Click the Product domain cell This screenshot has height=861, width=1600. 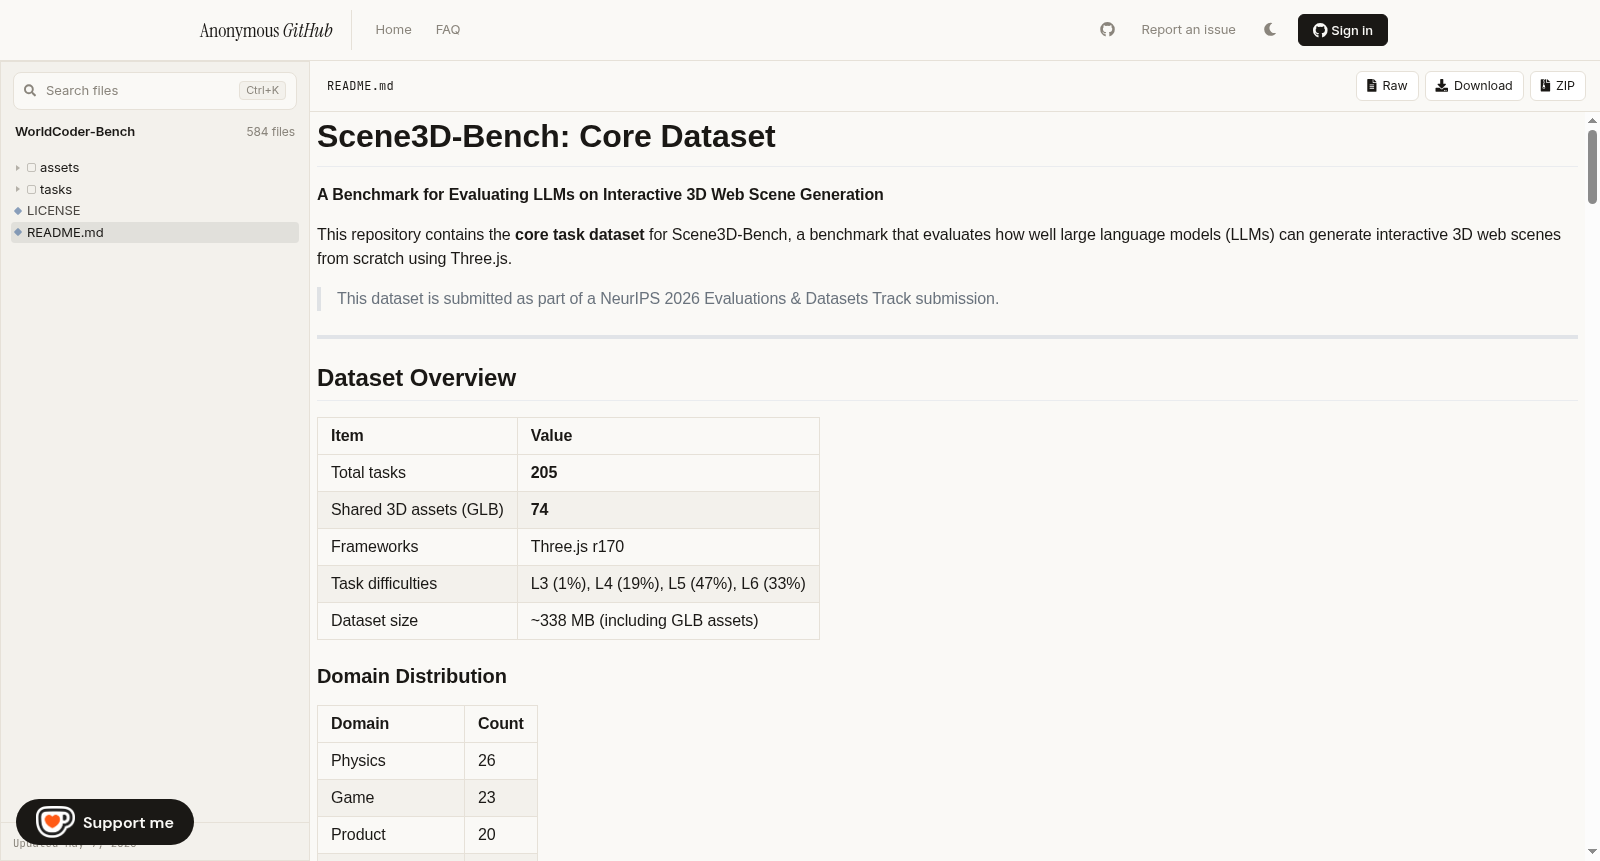pyautogui.click(x=391, y=835)
